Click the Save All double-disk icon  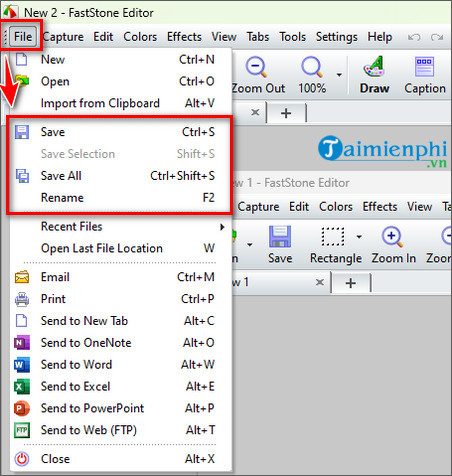[x=22, y=176]
